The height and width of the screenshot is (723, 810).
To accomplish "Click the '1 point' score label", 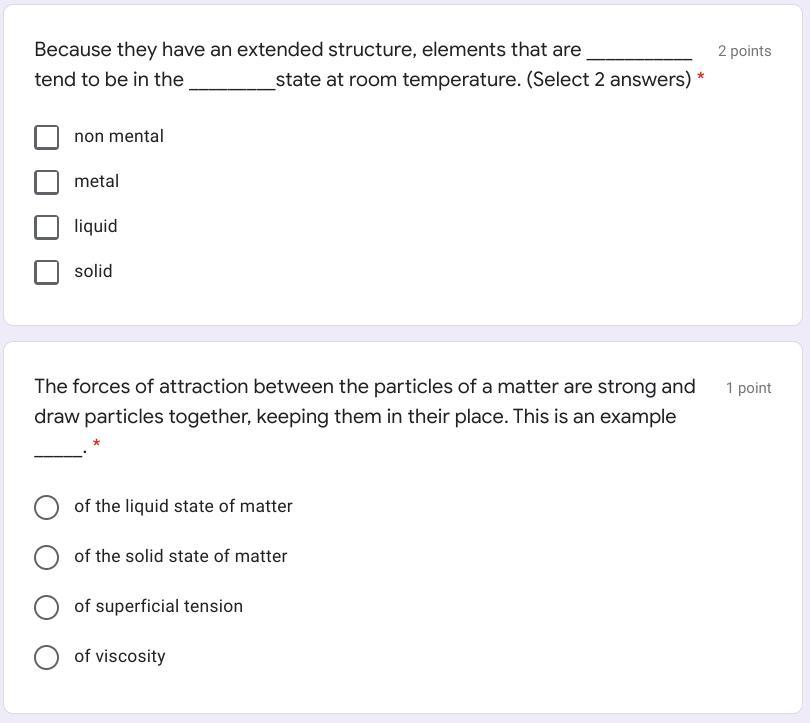I will pyautogui.click(x=748, y=388).
